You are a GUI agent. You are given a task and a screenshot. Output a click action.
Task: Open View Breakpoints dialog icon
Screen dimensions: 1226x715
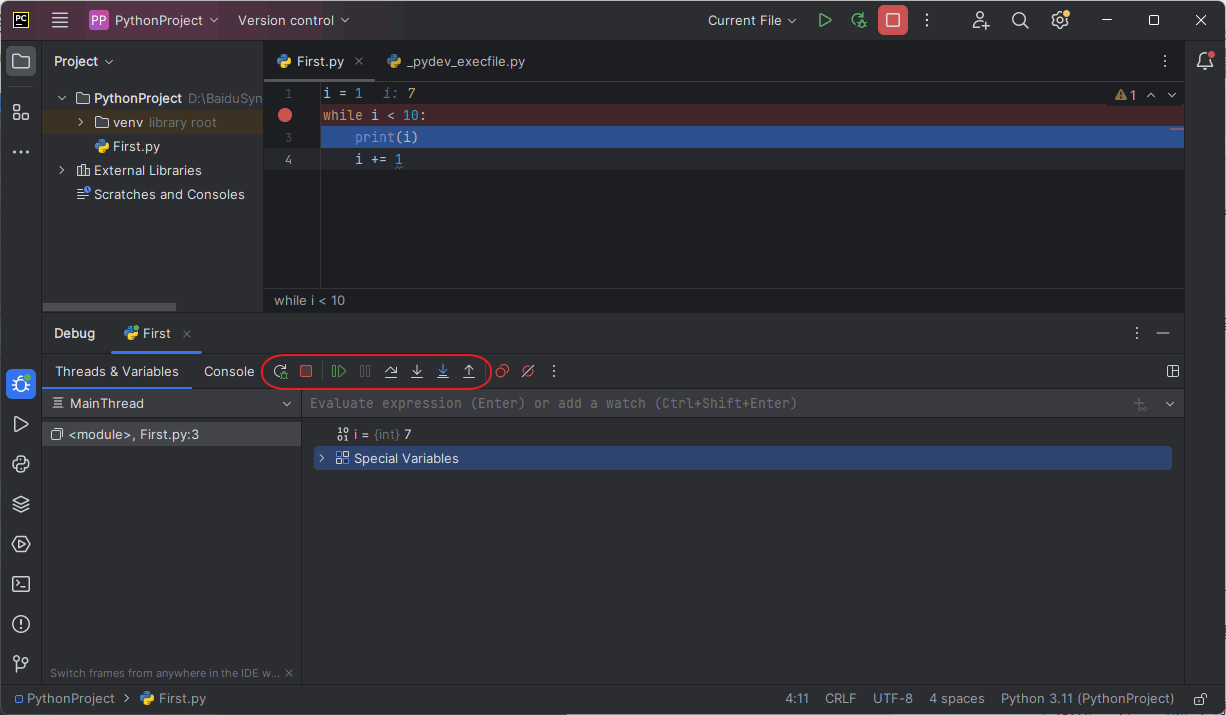tap(502, 371)
